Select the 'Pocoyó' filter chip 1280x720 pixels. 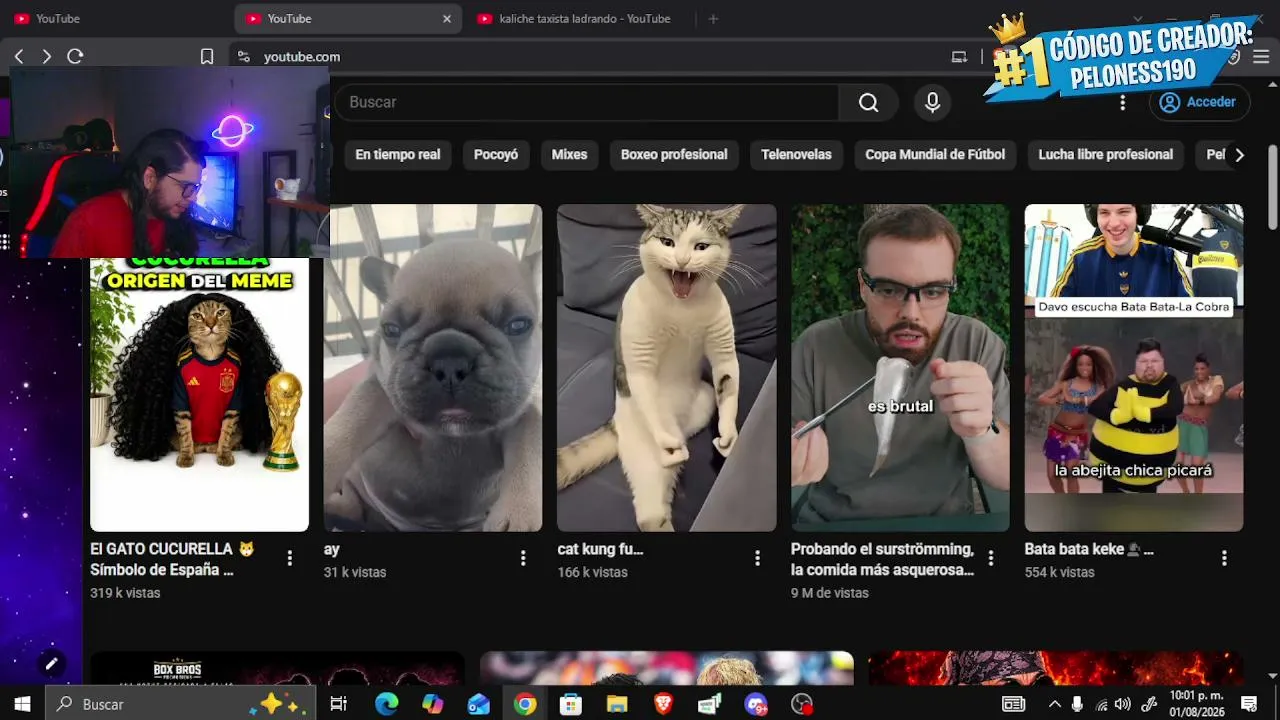(x=496, y=155)
